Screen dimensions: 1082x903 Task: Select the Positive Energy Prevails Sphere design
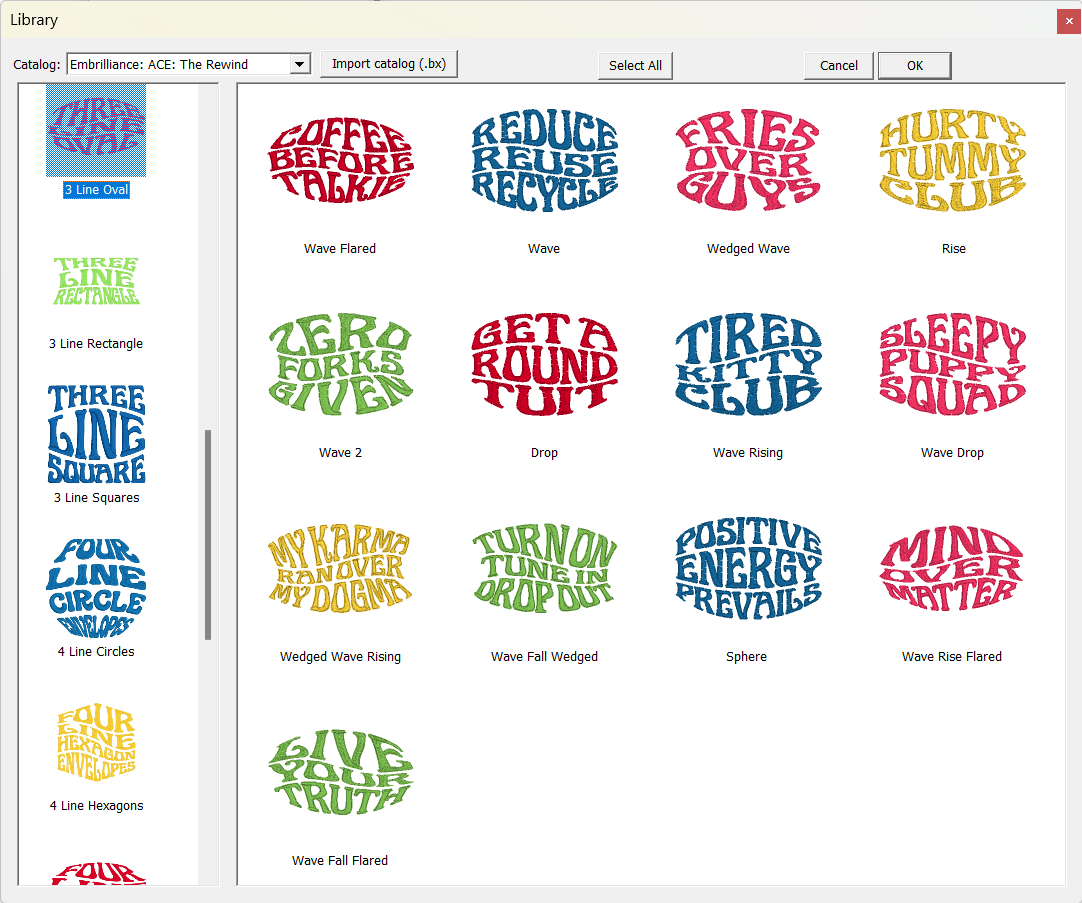[x=746, y=568]
